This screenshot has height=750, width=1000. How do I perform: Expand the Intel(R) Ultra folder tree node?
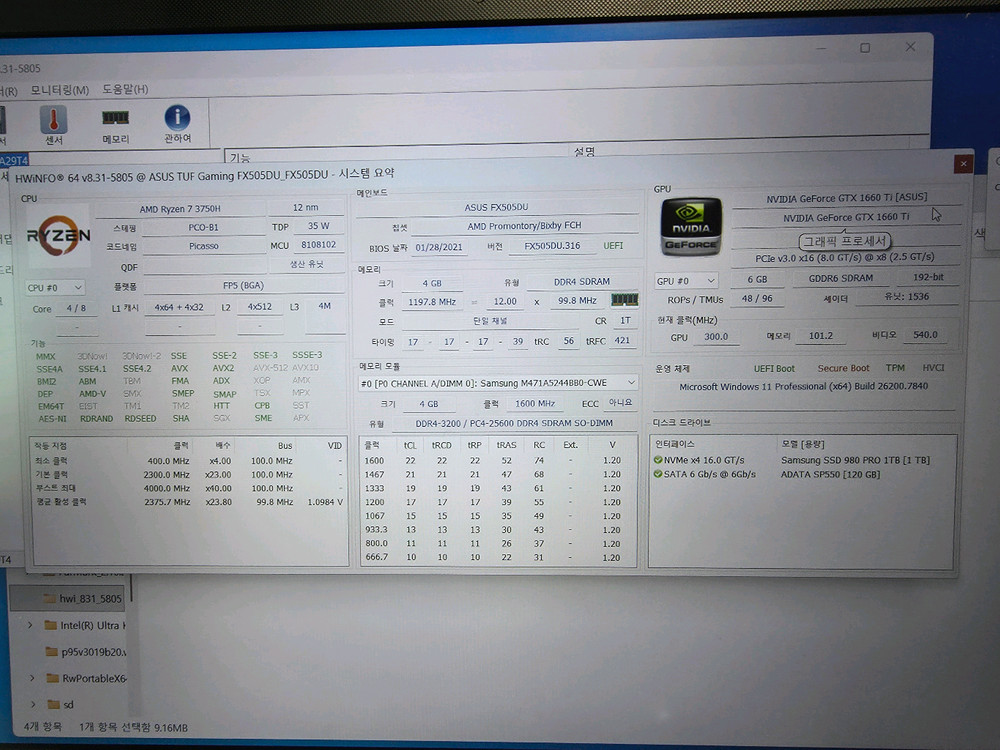point(30,625)
